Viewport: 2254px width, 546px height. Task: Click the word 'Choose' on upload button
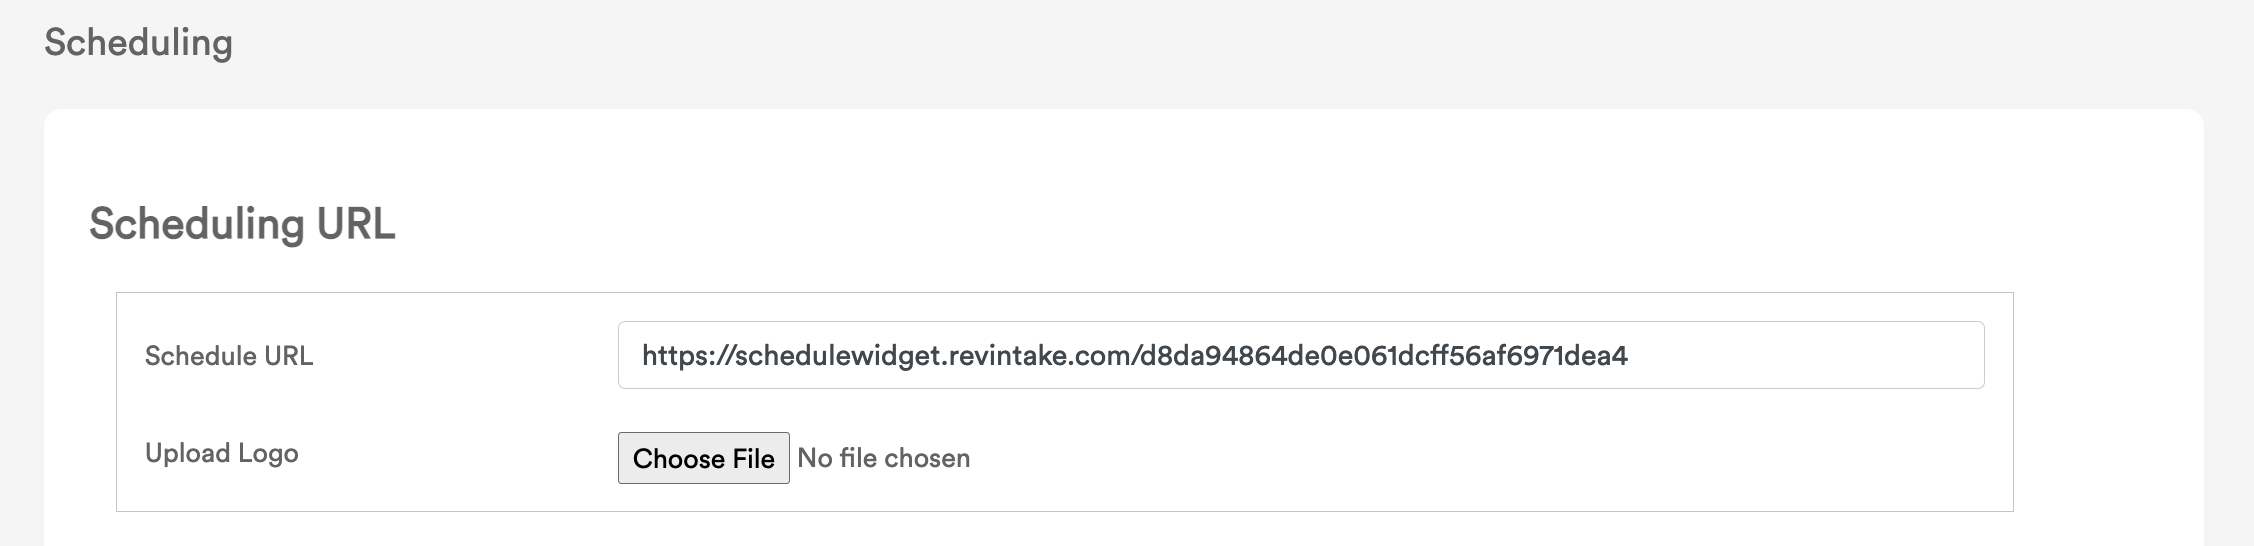coord(679,459)
